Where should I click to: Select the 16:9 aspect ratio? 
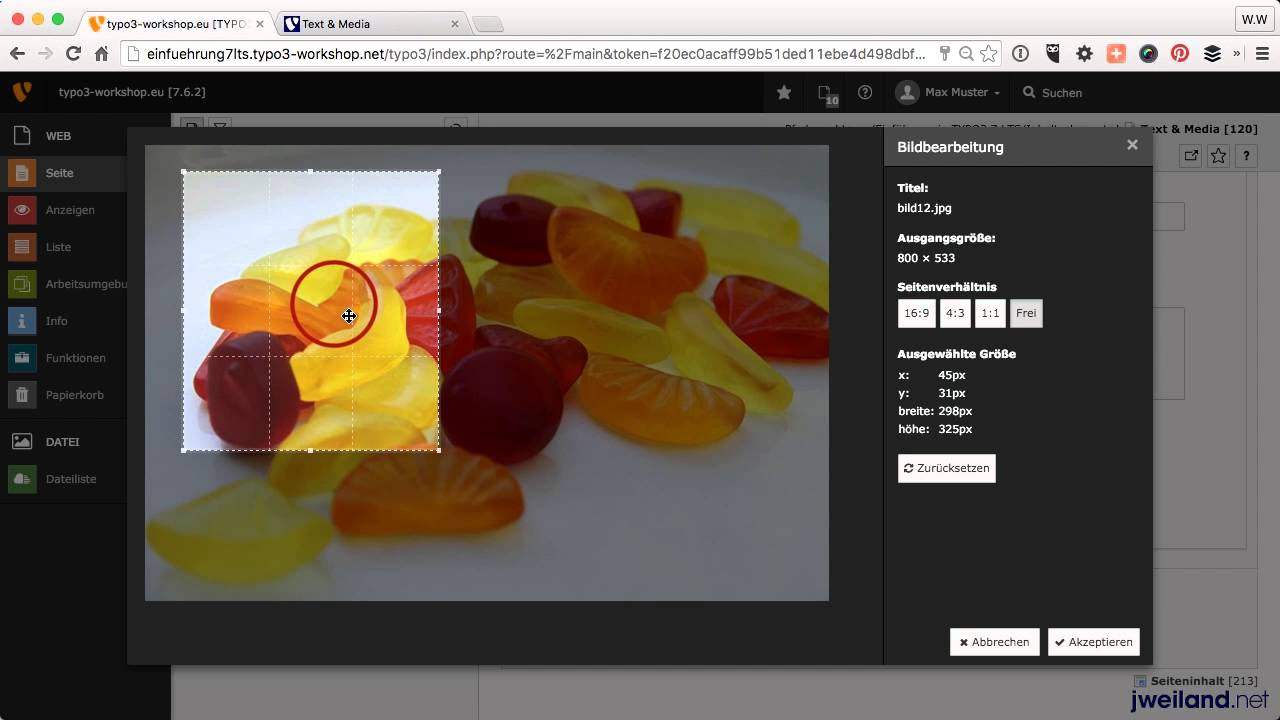[x=916, y=313]
